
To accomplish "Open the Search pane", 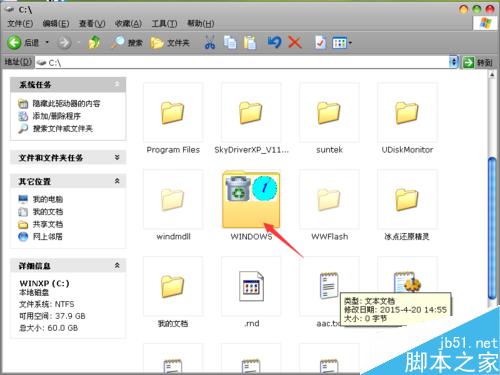I will tap(127, 43).
